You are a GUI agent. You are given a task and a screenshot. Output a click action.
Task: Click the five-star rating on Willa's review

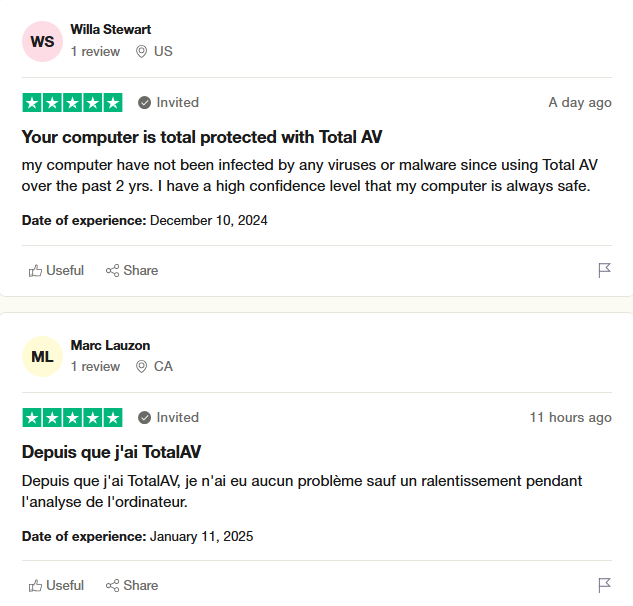tap(72, 103)
